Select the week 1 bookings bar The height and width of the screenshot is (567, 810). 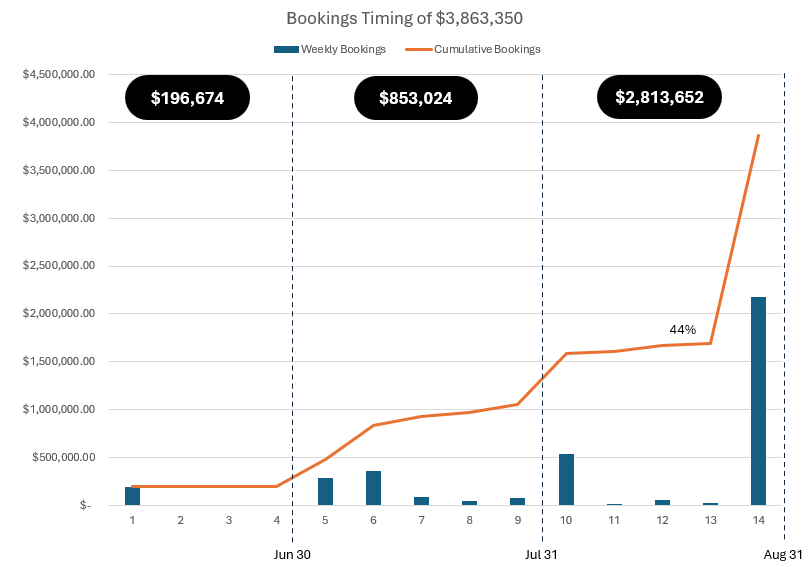(x=132, y=496)
